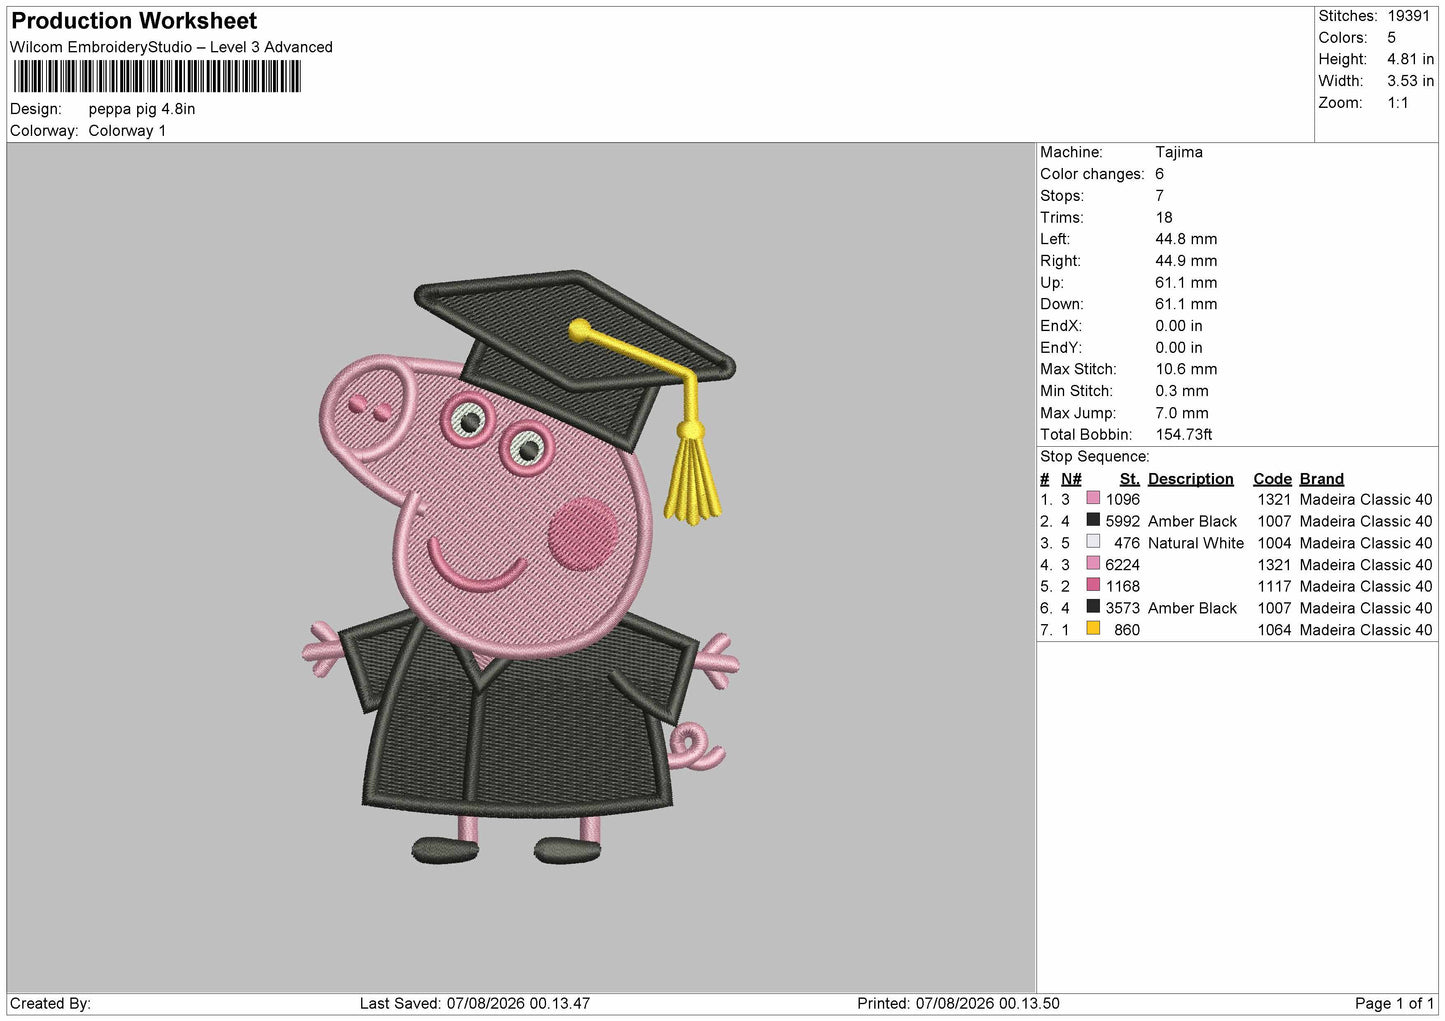
Task: Click the Total Bobbin value '154.73ft'
Action: 1184,435
